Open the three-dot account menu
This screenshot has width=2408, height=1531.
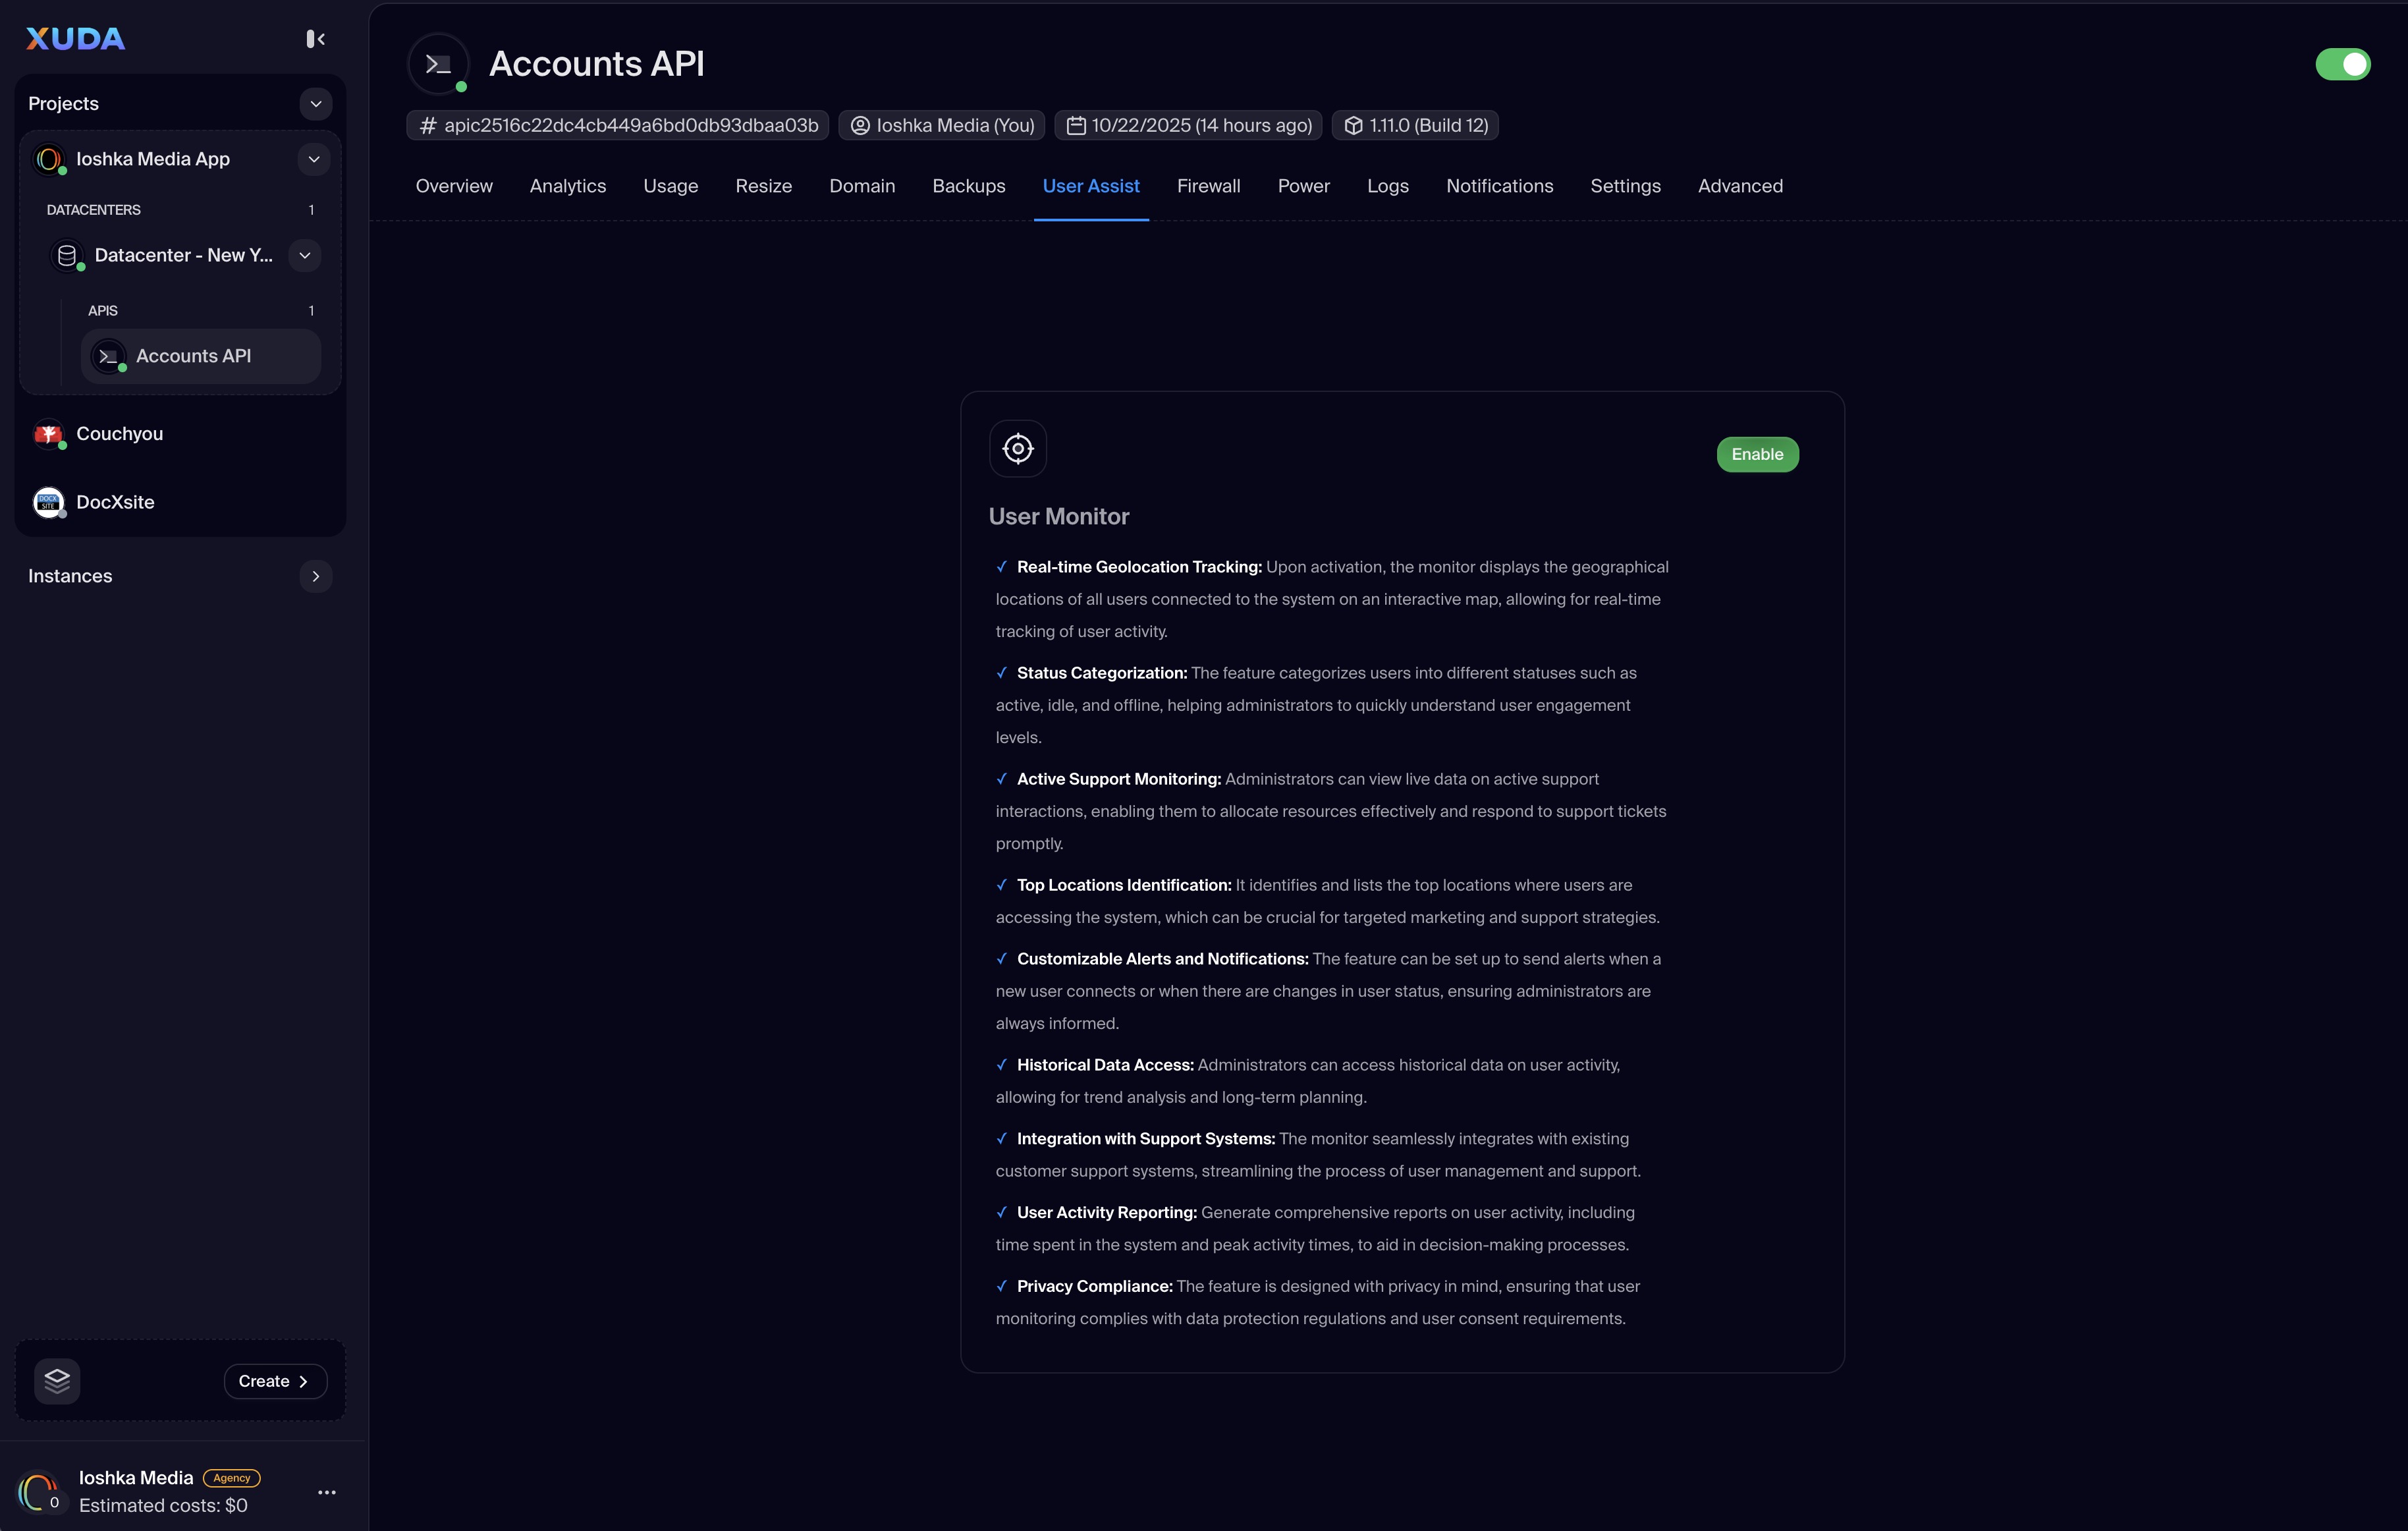pyautogui.click(x=327, y=1492)
